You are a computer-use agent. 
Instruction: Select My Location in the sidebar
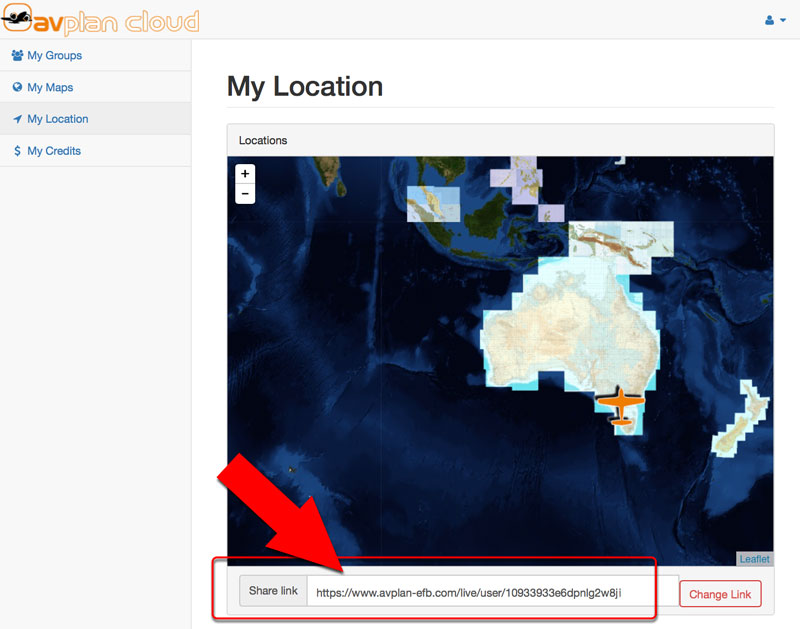coord(95,119)
